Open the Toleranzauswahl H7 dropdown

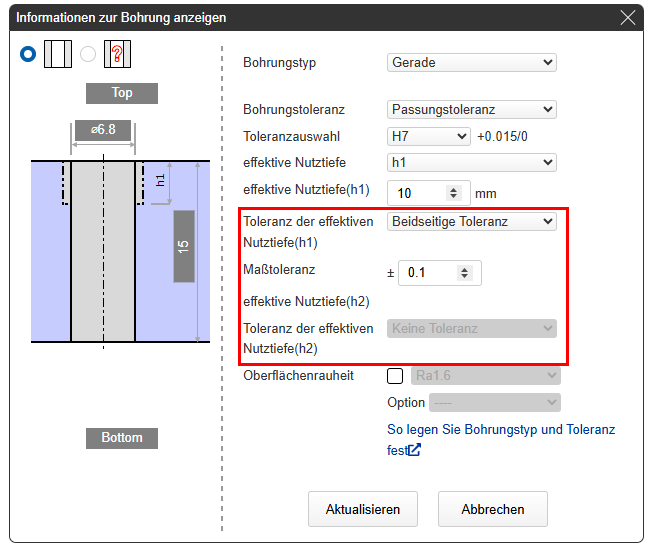coord(428,136)
